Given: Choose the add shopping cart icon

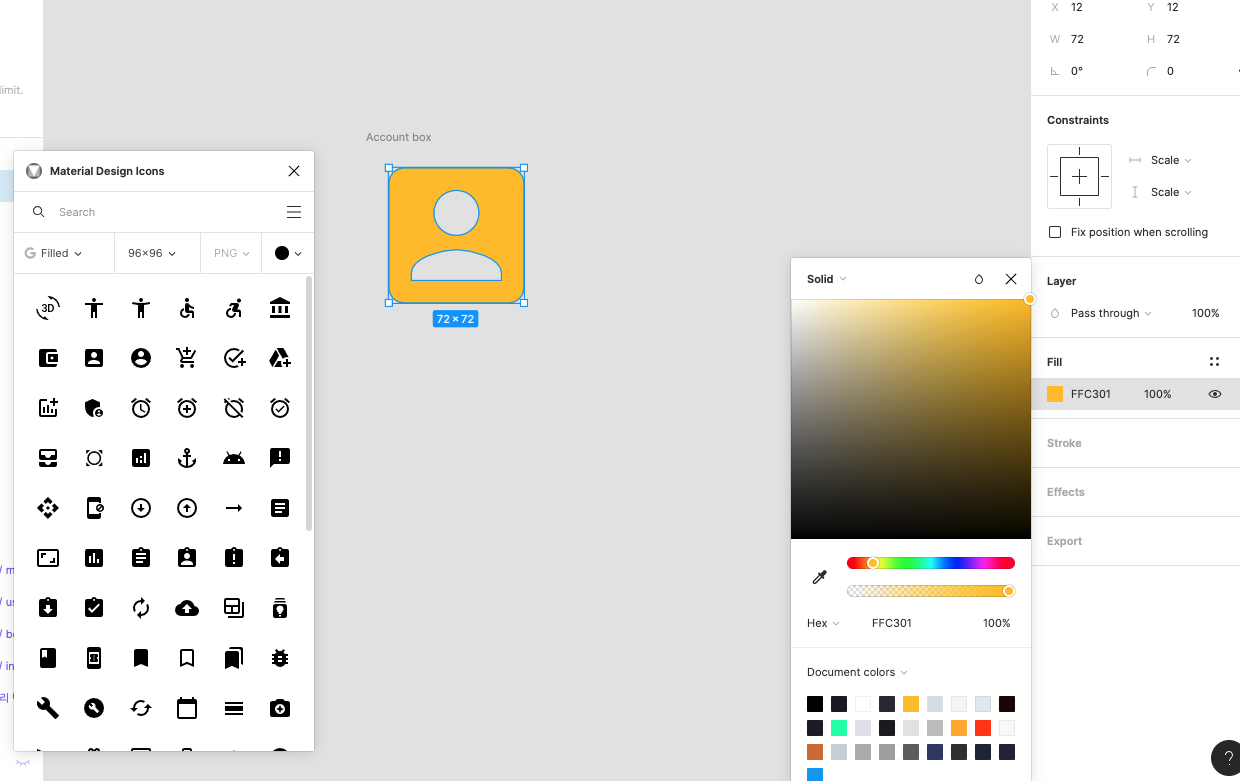Looking at the screenshot, I should point(187,358).
